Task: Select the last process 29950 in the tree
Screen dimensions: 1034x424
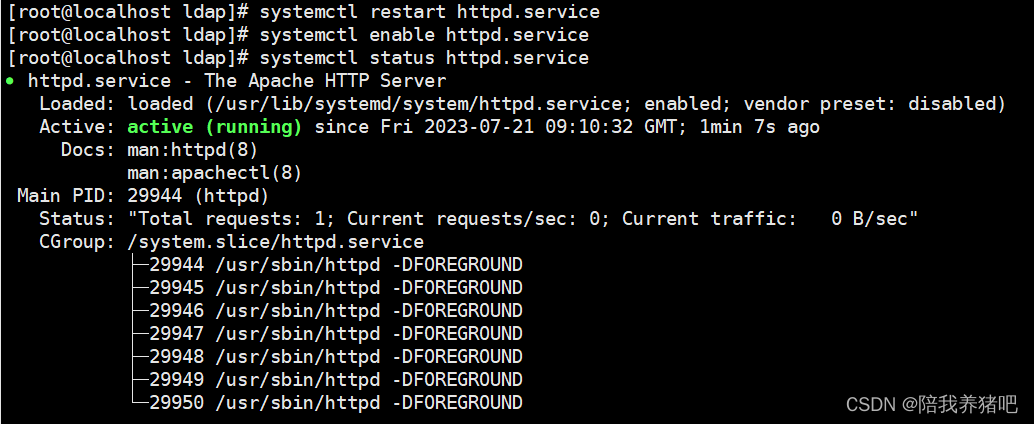Action: pyautogui.click(x=336, y=402)
